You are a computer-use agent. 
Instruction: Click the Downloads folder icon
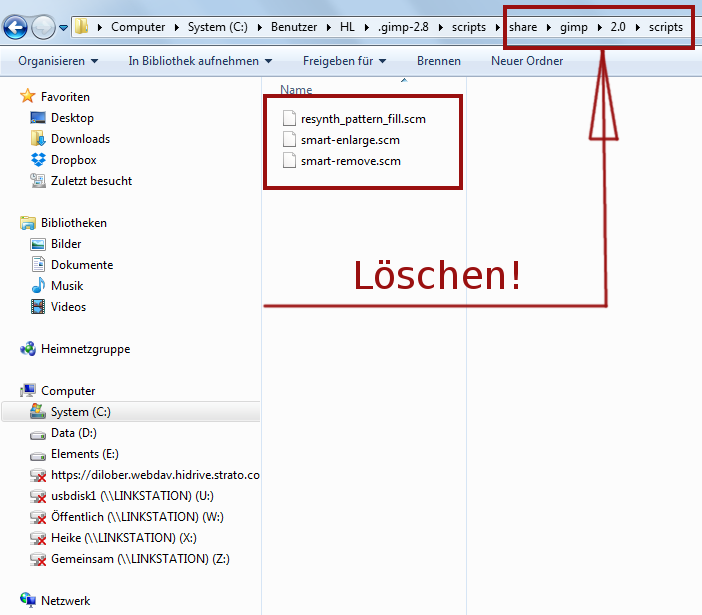click(x=38, y=139)
